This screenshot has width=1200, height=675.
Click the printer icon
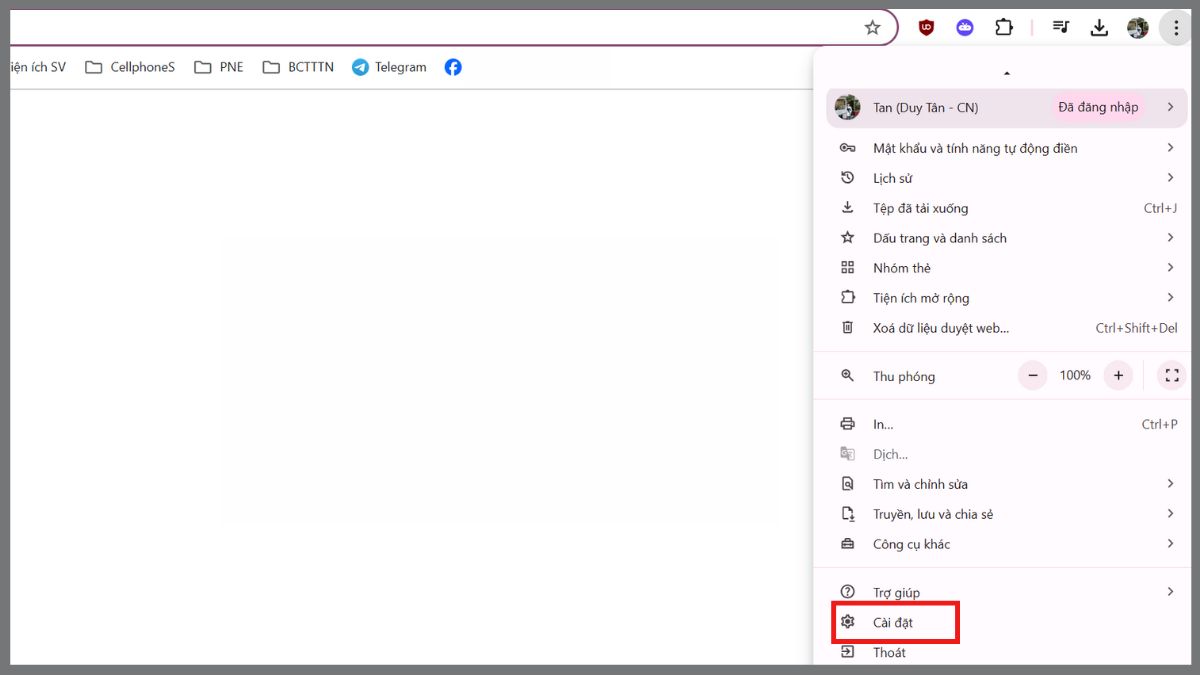847,424
